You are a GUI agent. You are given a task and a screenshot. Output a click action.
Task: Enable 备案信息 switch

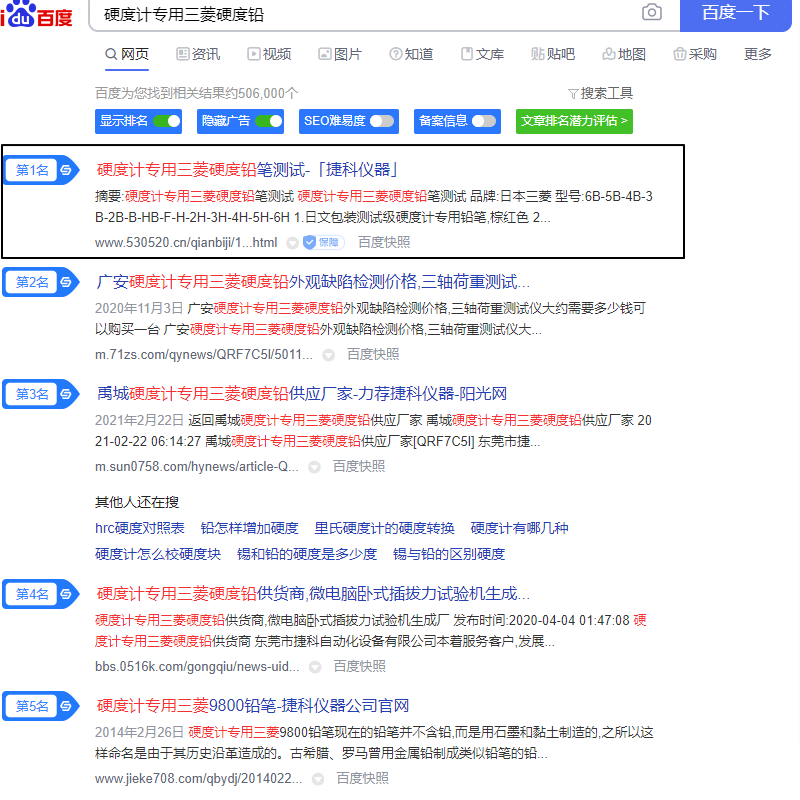[x=484, y=121]
